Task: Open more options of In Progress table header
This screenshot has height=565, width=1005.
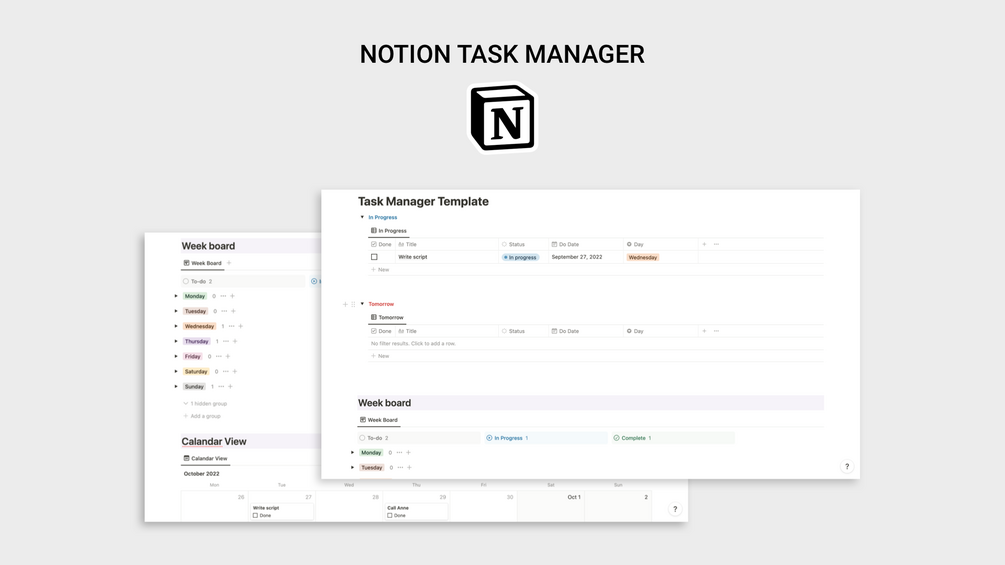Action: tap(716, 244)
